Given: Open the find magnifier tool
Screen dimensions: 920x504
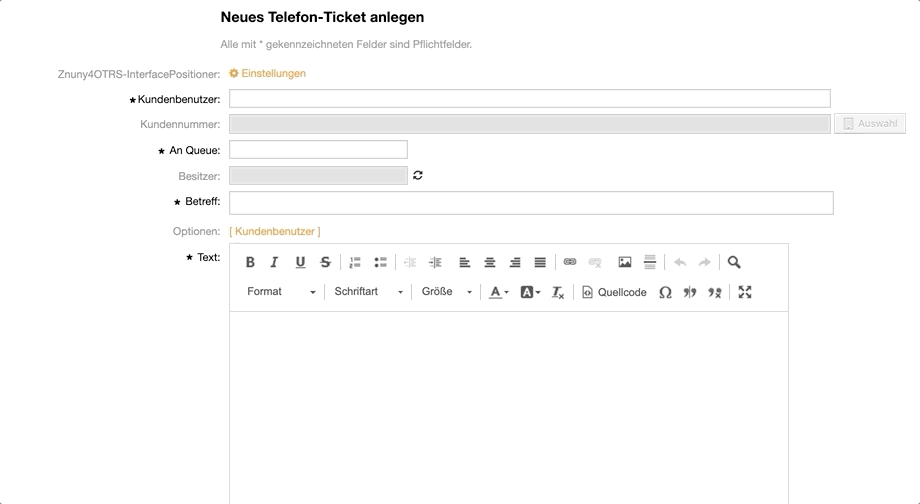Looking at the screenshot, I should tap(734, 262).
